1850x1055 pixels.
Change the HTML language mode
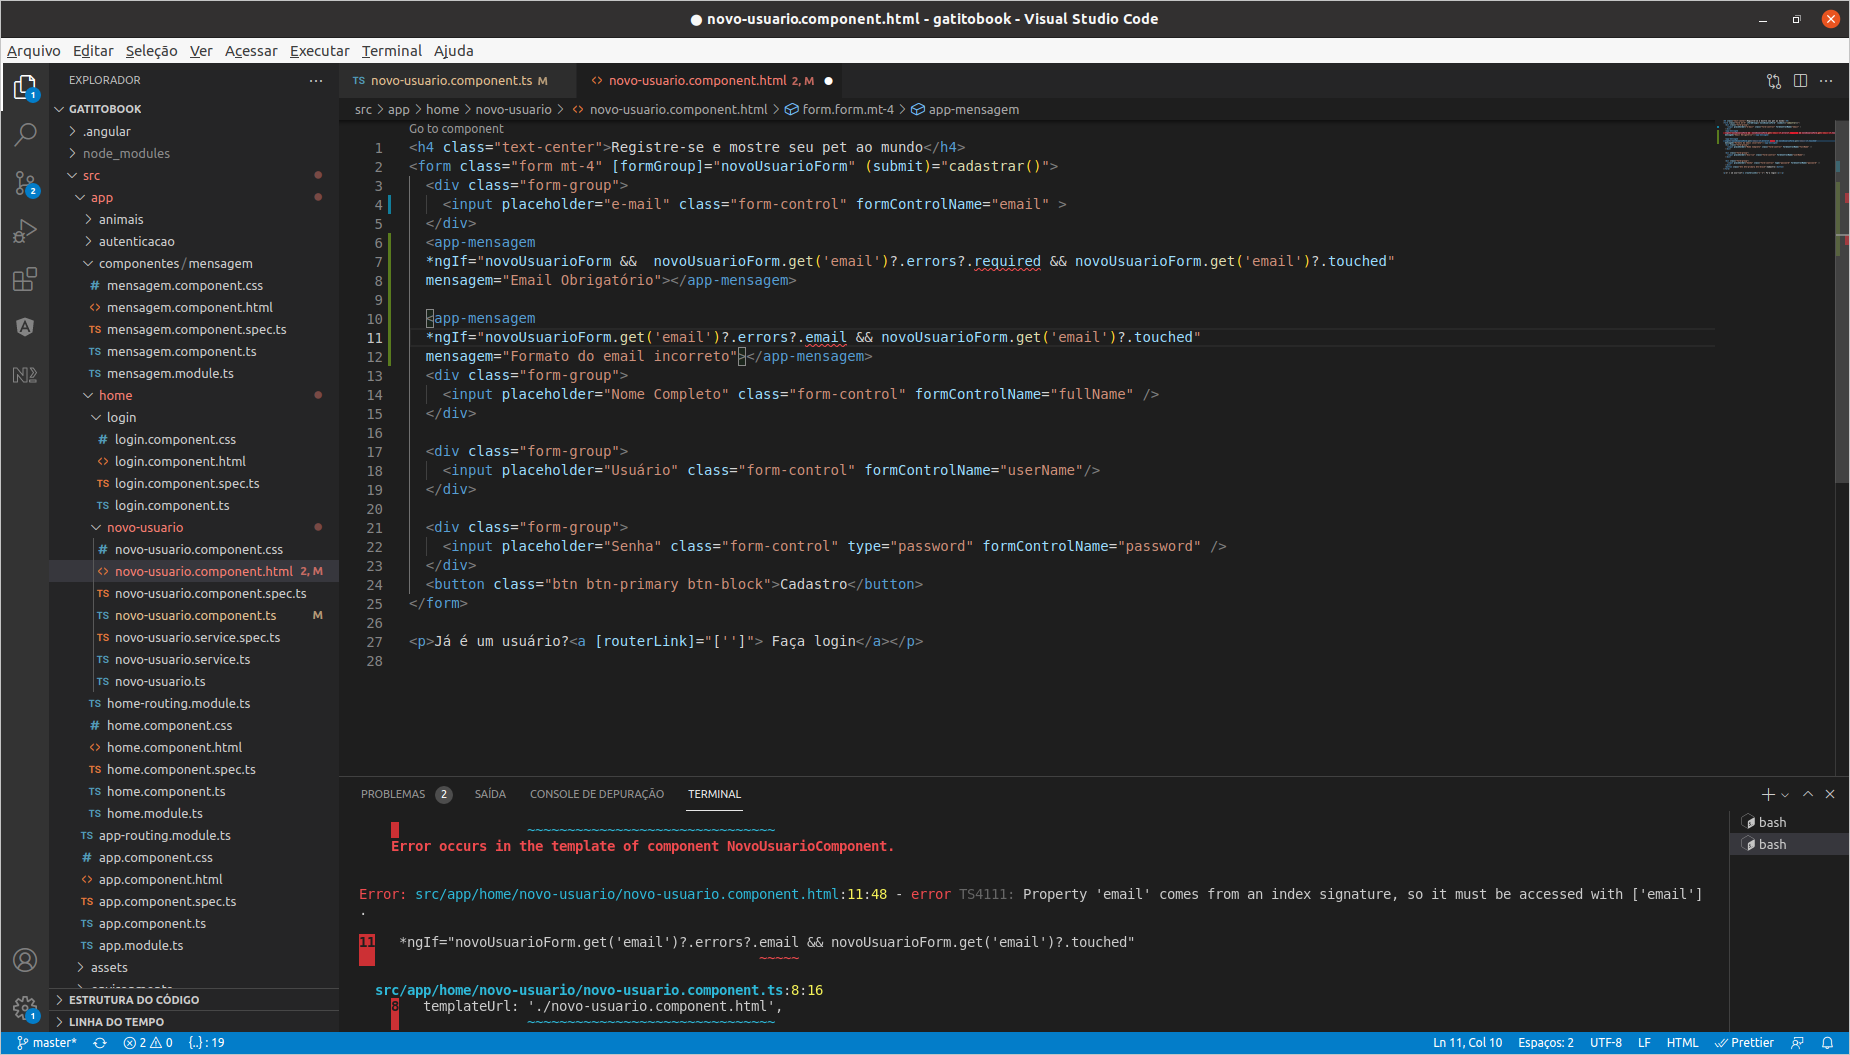coord(1682,1042)
